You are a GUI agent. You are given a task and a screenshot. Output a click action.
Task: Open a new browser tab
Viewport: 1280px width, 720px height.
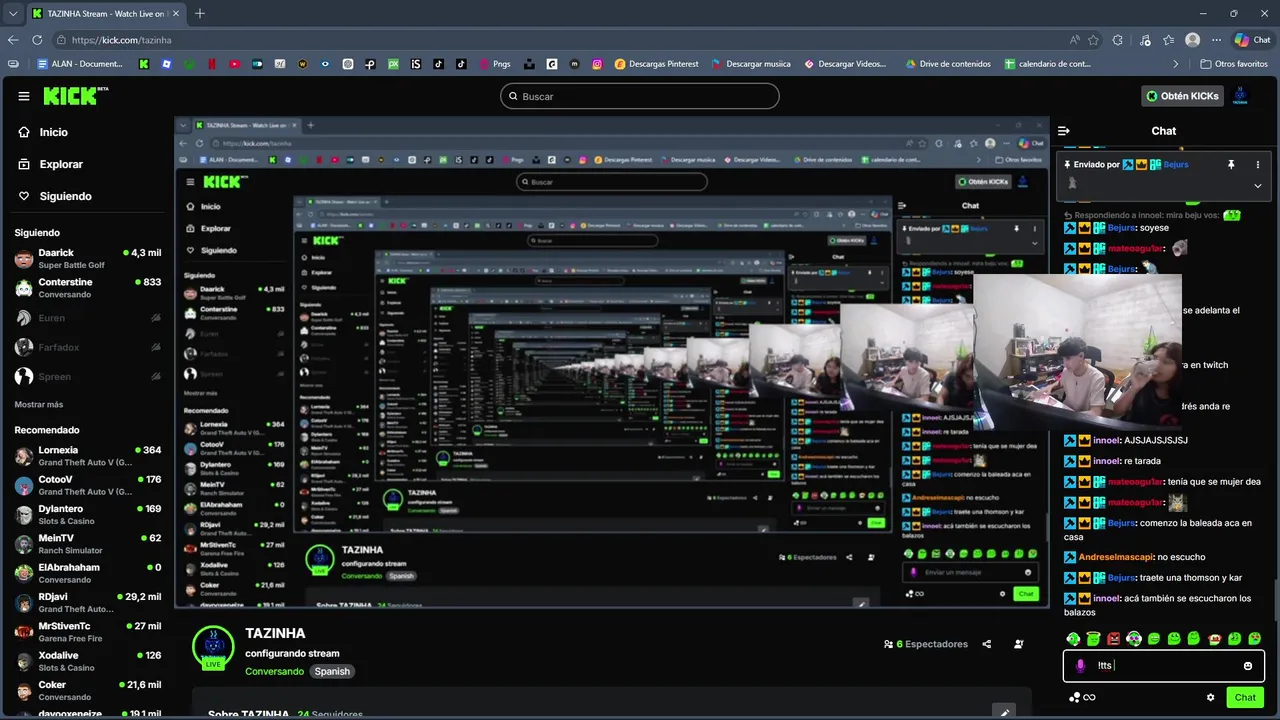[x=200, y=14]
